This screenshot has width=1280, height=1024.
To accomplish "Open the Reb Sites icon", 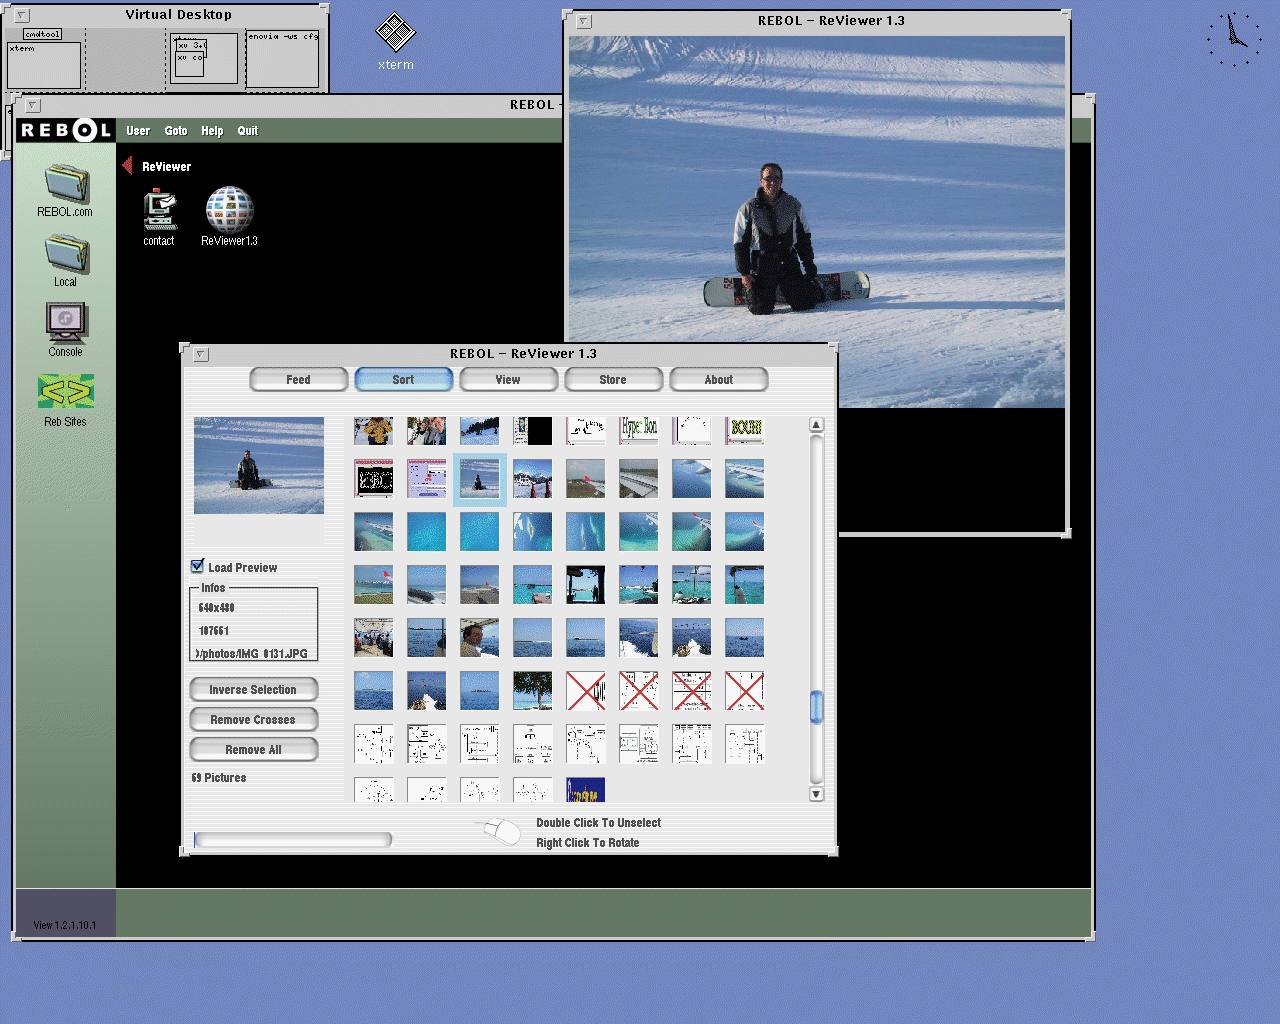I will click(66, 392).
